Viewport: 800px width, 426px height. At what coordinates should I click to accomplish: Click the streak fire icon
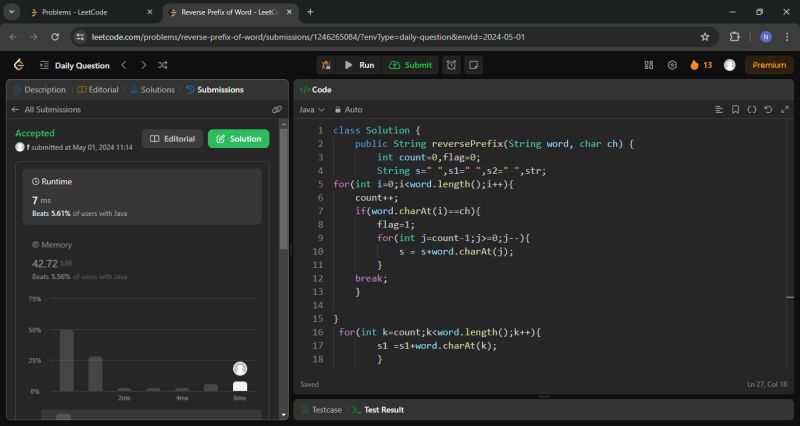tap(696, 65)
